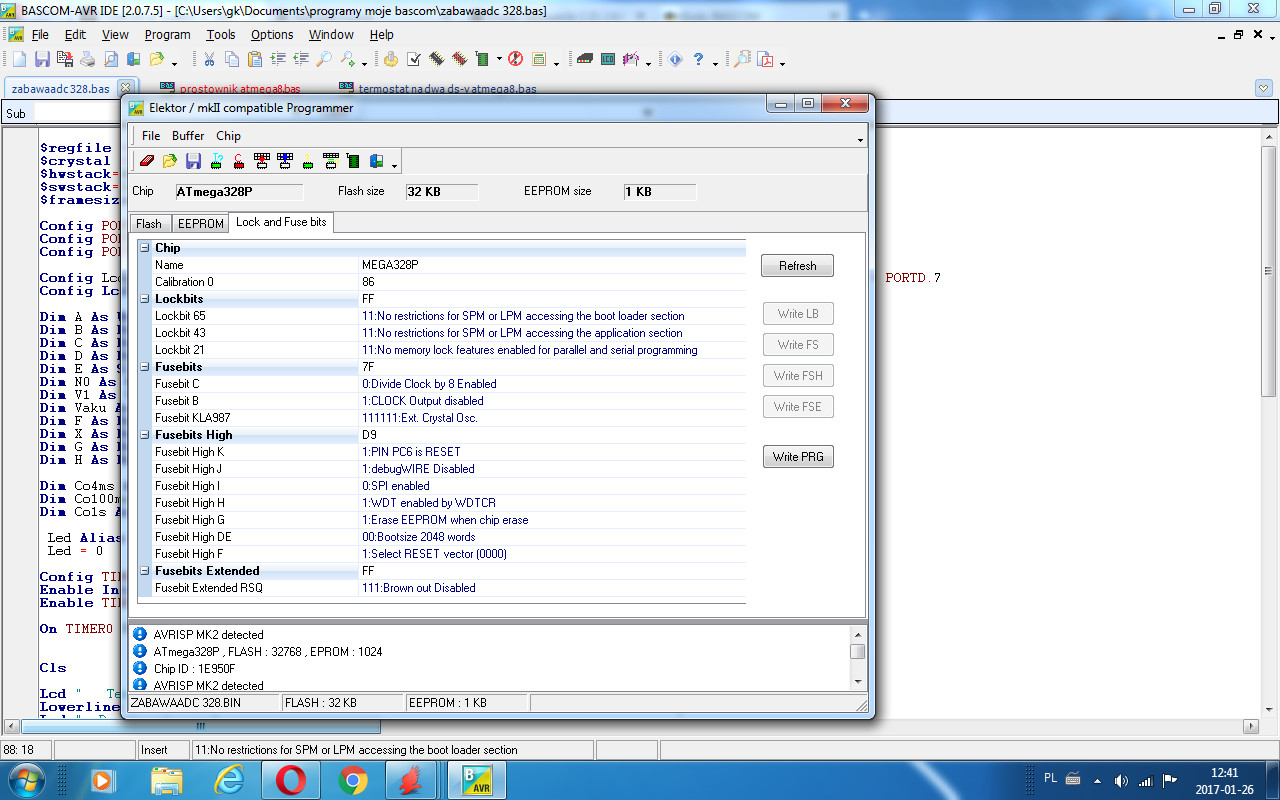Click the editor horizontal scrollbar thumb

(200, 726)
